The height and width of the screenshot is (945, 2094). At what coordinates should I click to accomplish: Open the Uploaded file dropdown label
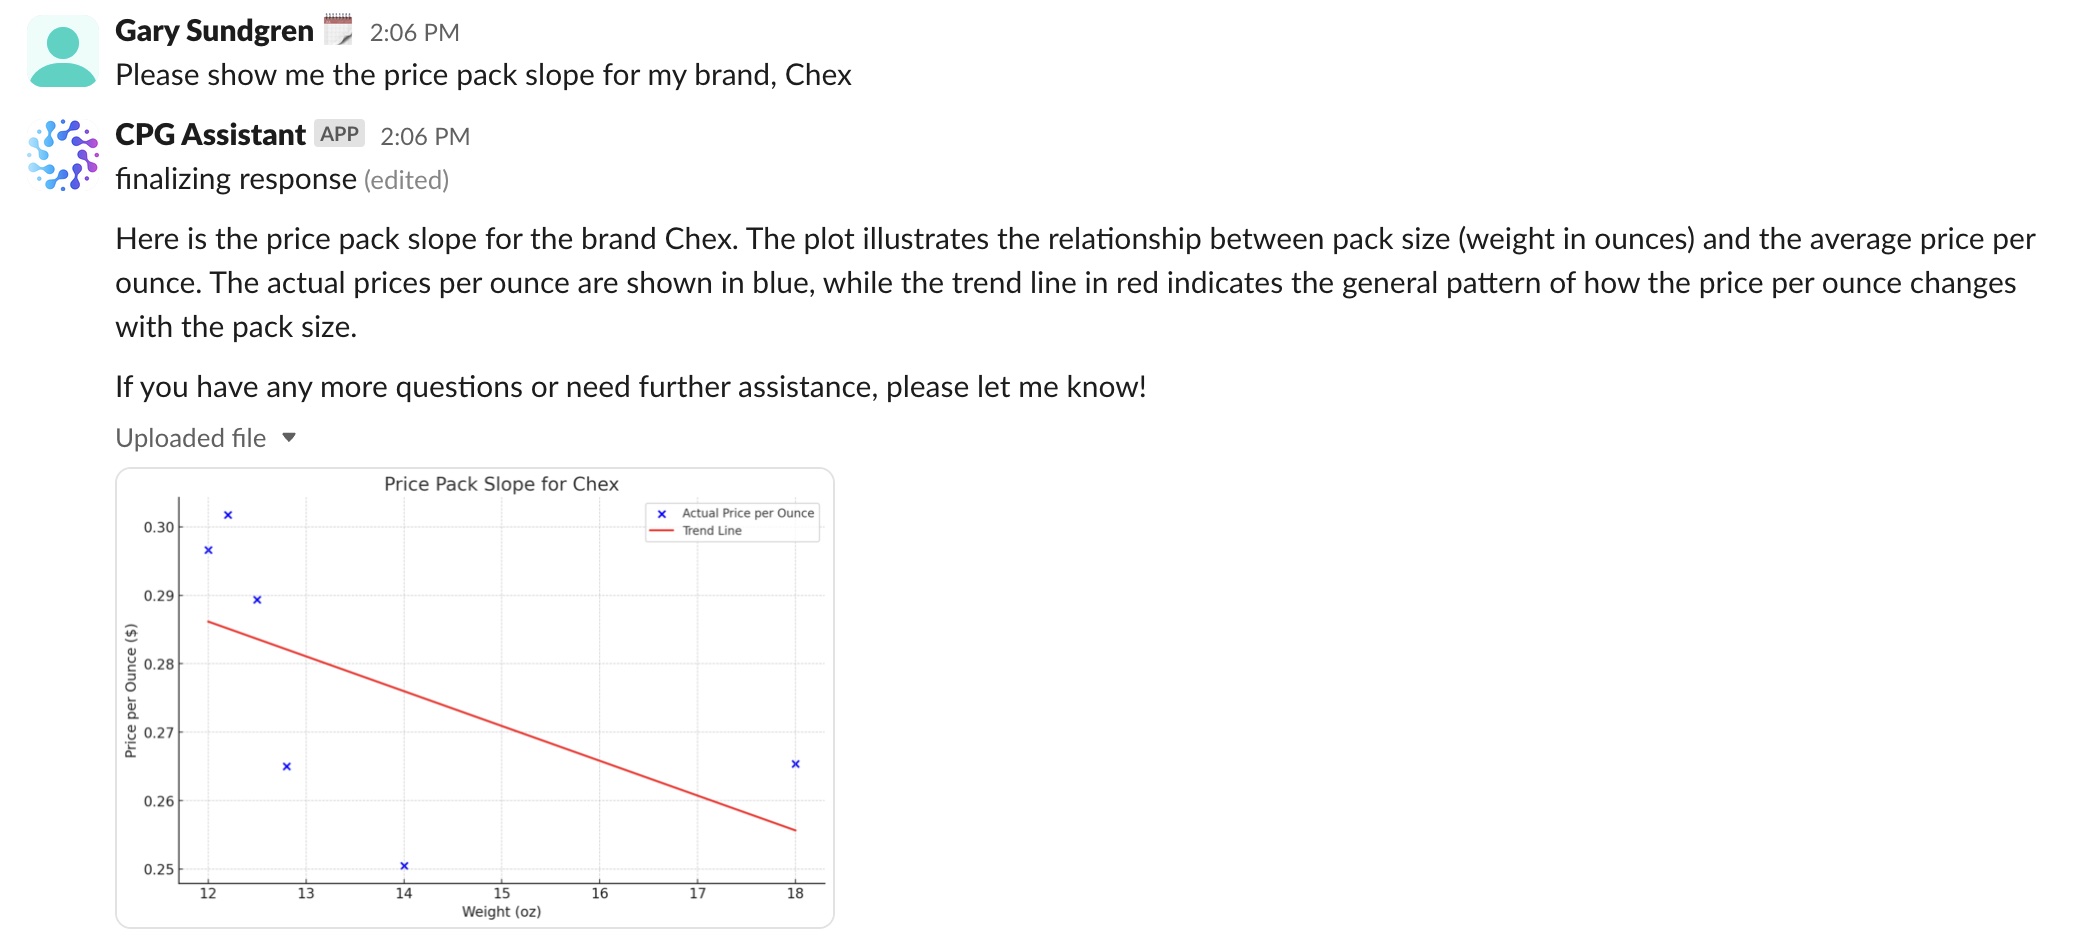(191, 438)
